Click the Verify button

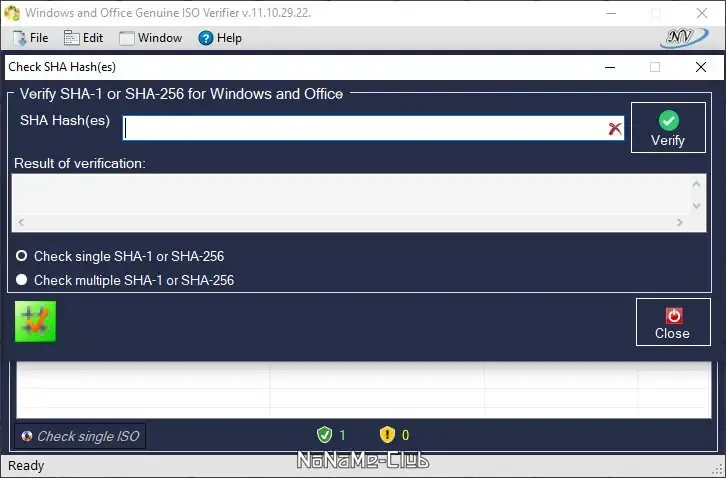(668, 127)
